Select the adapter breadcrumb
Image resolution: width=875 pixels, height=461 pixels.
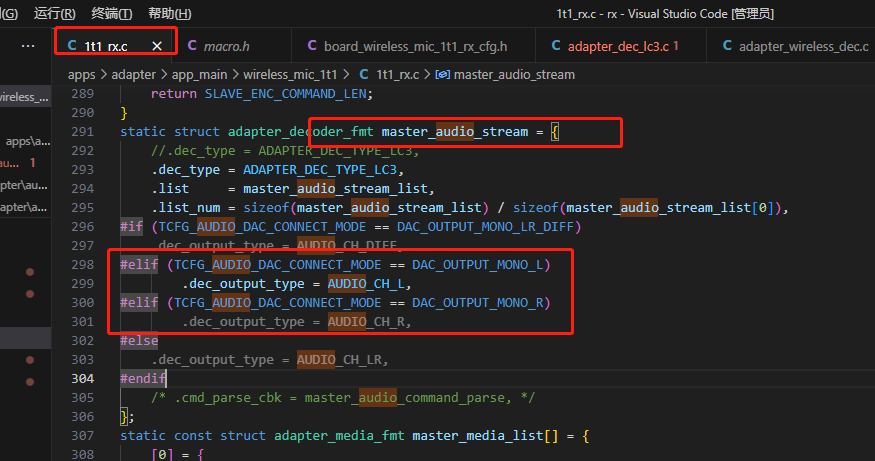pyautogui.click(x=133, y=75)
